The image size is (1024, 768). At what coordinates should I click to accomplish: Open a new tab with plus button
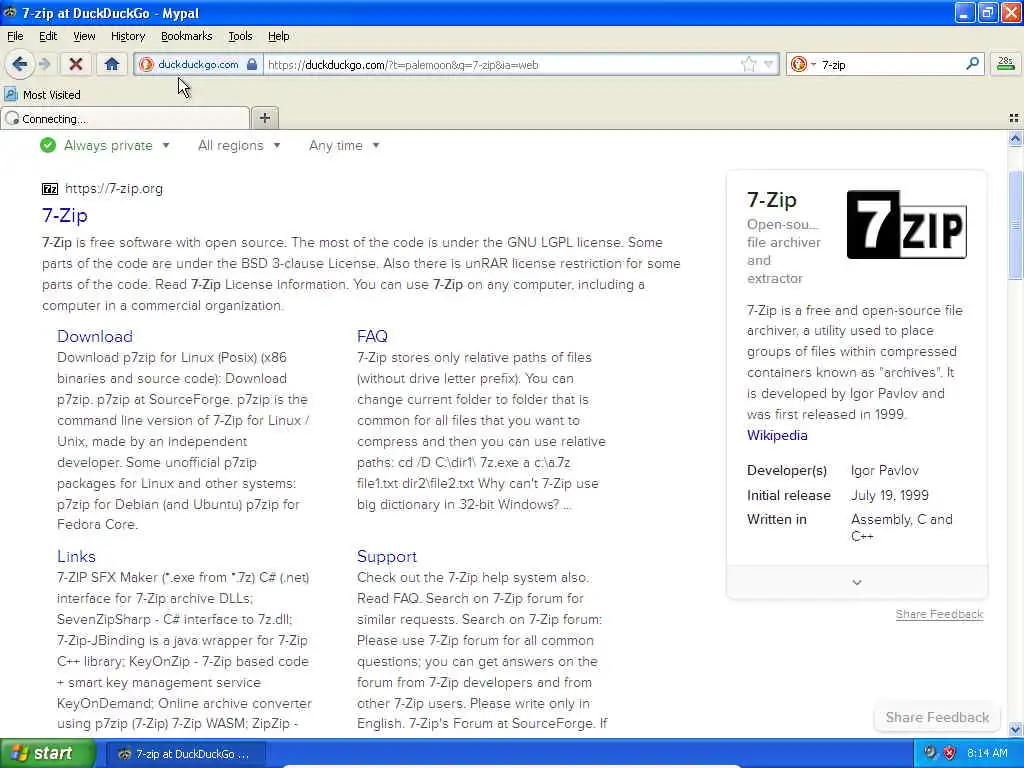pos(264,118)
